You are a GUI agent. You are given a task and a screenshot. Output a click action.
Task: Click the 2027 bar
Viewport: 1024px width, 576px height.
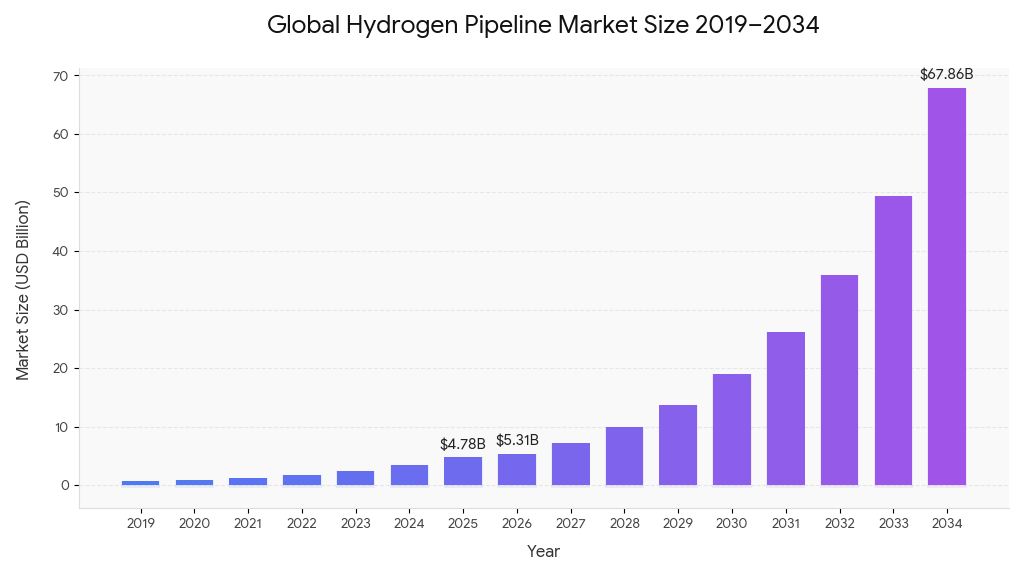pyautogui.click(x=570, y=464)
